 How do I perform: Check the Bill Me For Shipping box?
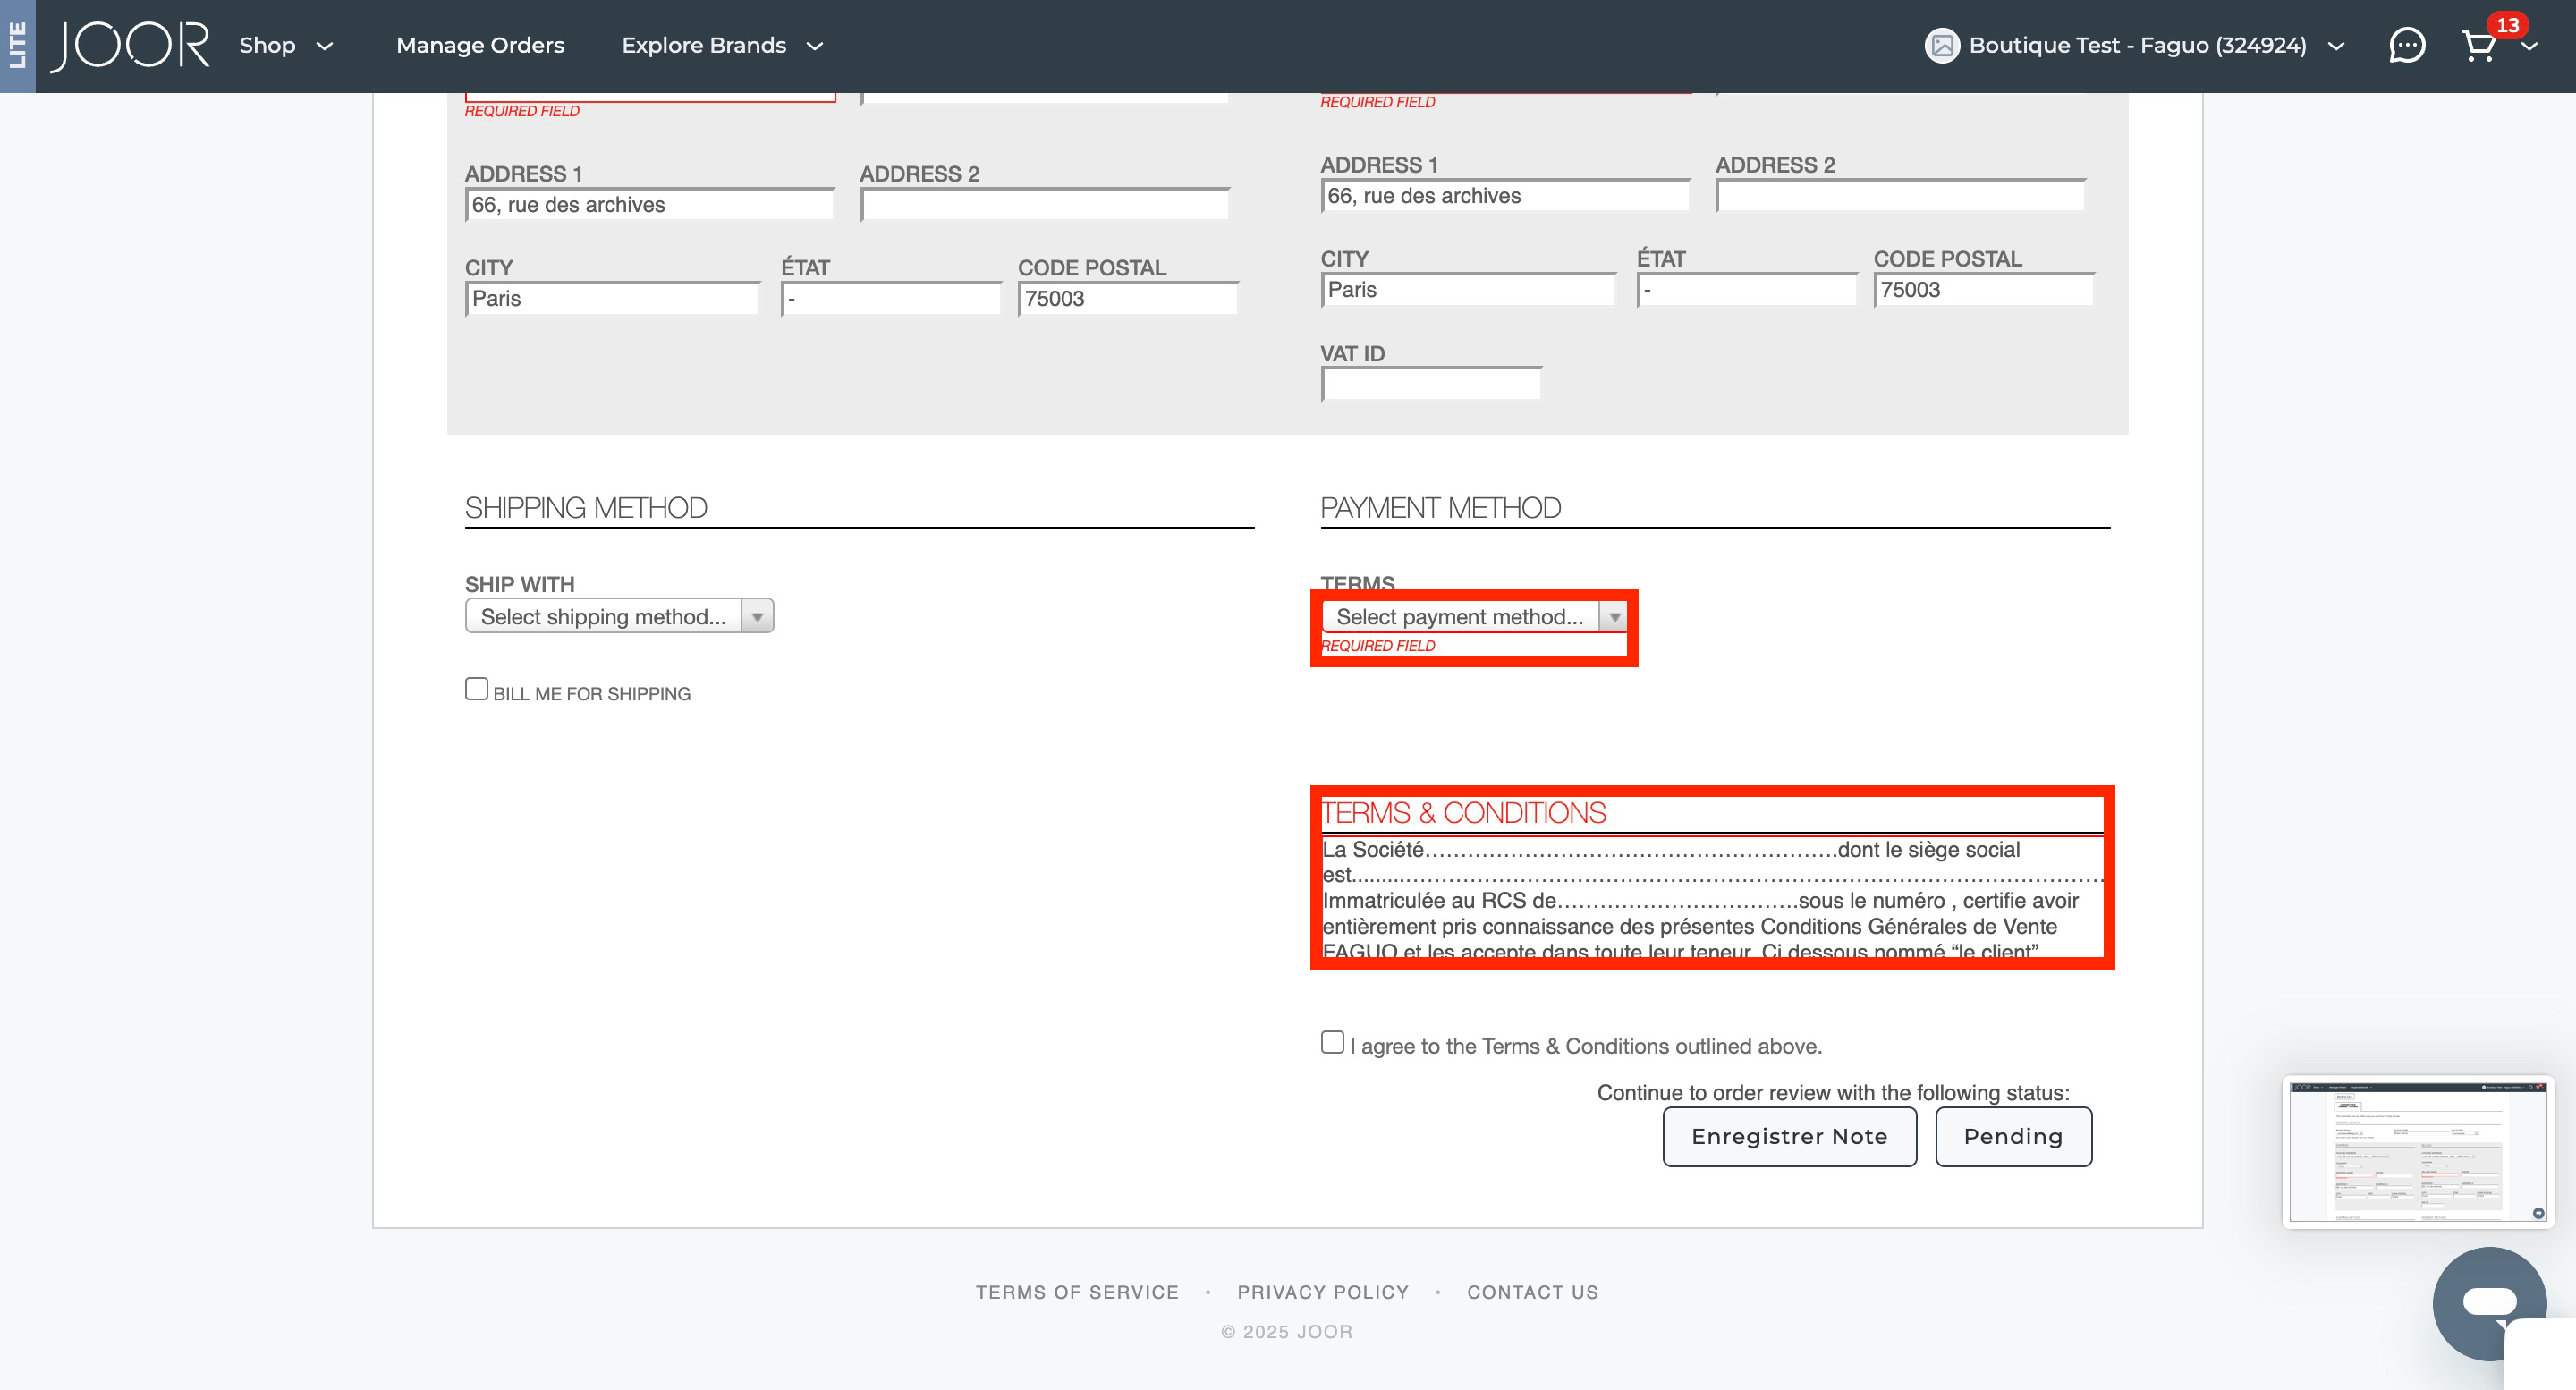[476, 689]
